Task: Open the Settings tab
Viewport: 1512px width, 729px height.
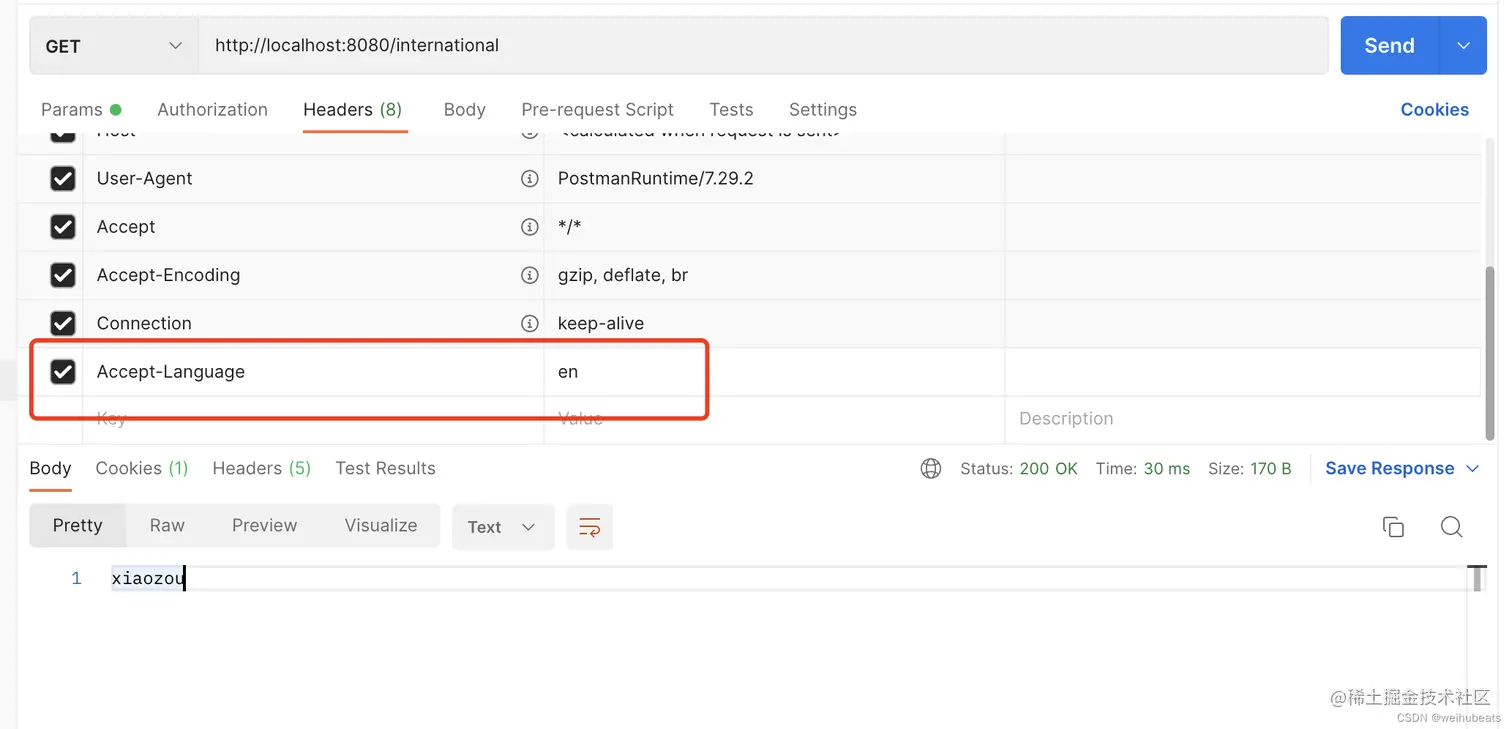Action: (823, 110)
